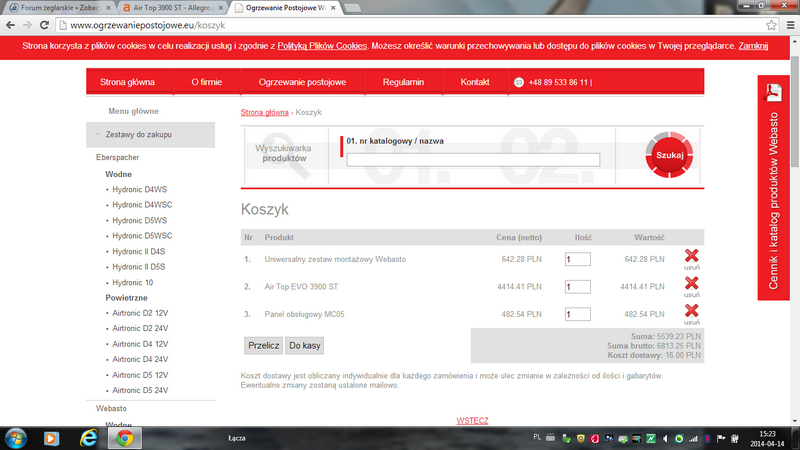Follow the Polityką Plików Cookies link
The height and width of the screenshot is (450, 800).
[322, 46]
